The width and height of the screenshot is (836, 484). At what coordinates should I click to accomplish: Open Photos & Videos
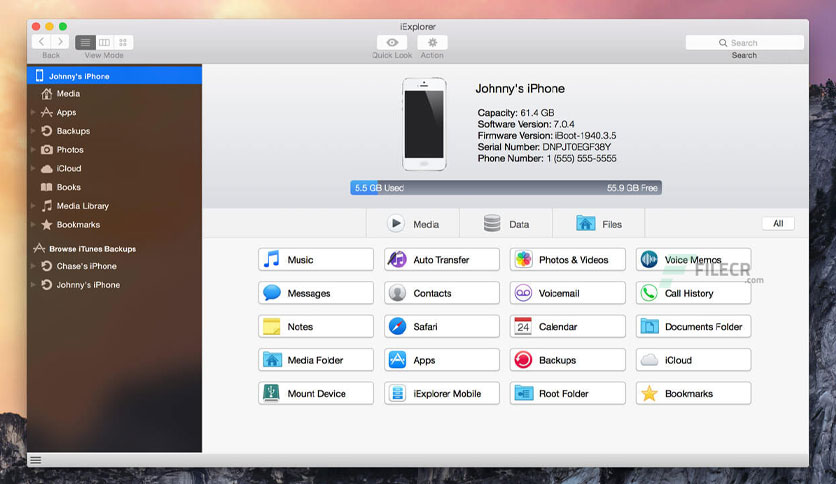(567, 260)
